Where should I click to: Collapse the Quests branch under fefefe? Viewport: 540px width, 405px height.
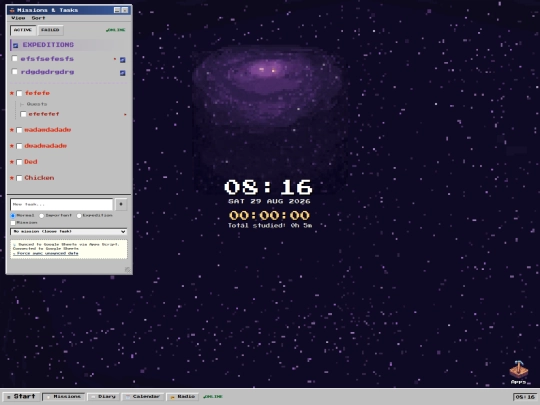(22, 104)
